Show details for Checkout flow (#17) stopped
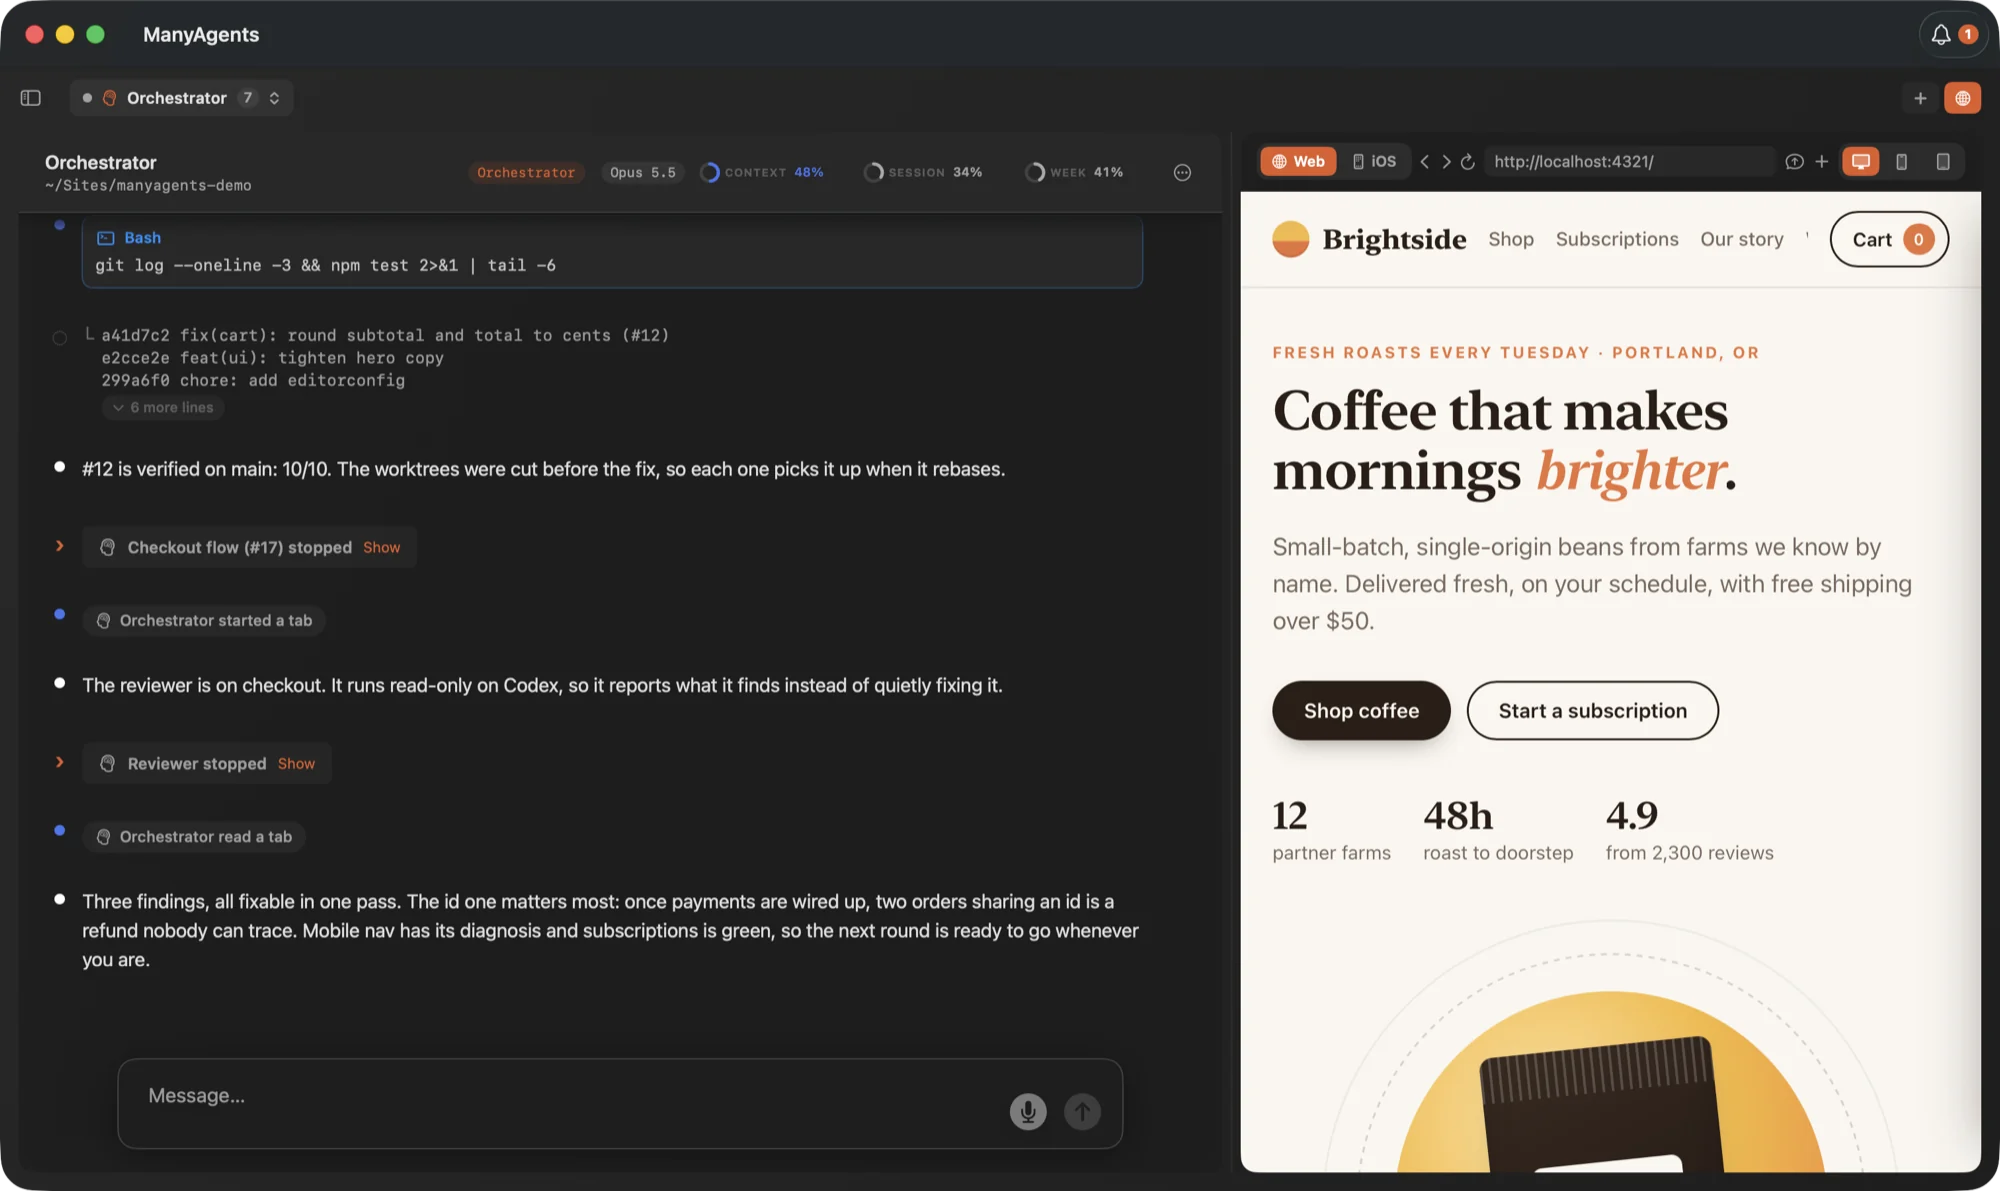This screenshot has width=2000, height=1191. coord(381,548)
